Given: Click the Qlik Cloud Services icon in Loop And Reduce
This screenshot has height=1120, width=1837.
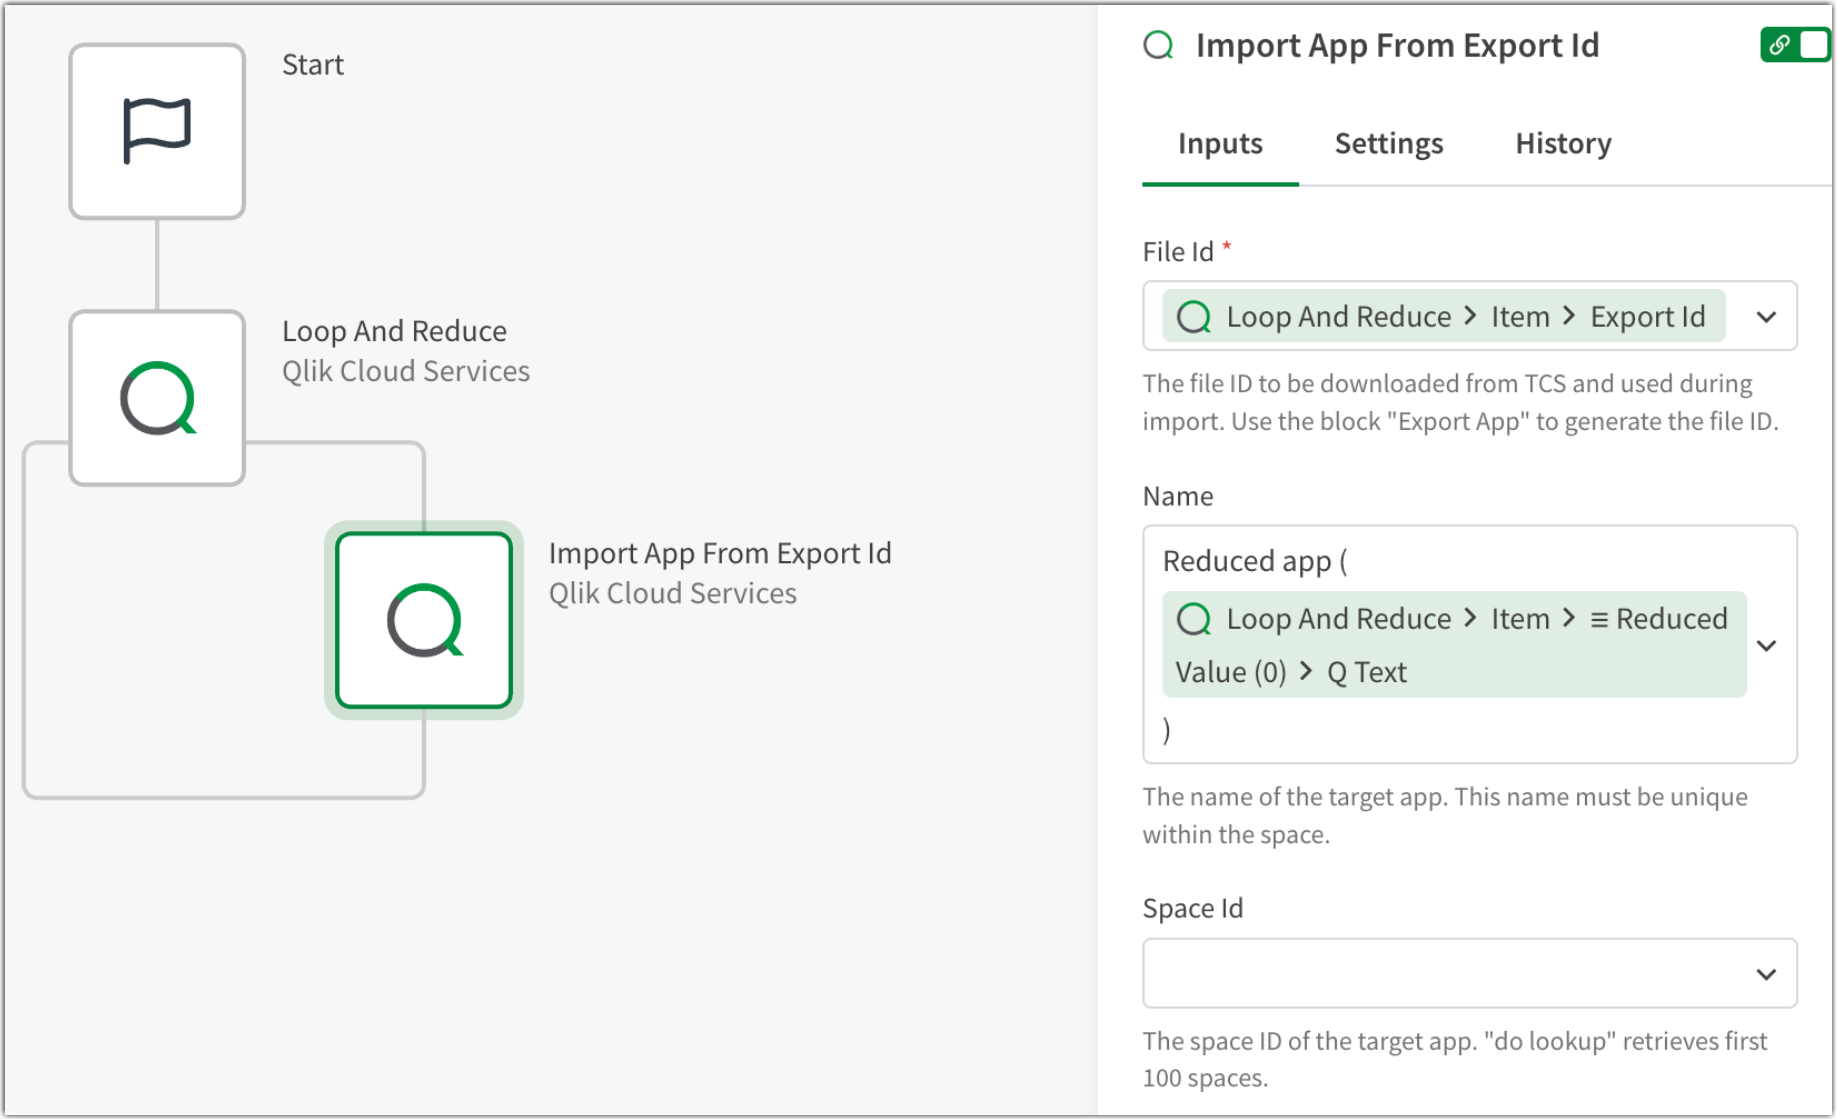Looking at the screenshot, I should [156, 398].
